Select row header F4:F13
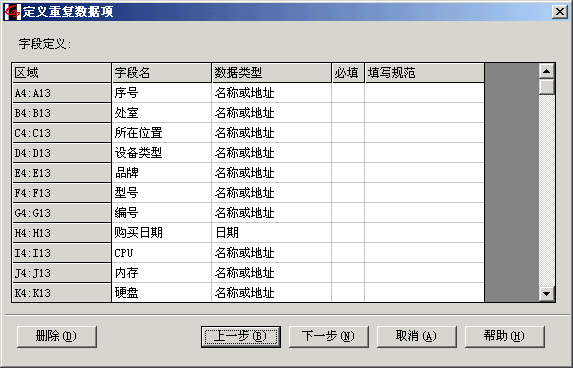Screen dimensions: 573x368 coord(62,193)
